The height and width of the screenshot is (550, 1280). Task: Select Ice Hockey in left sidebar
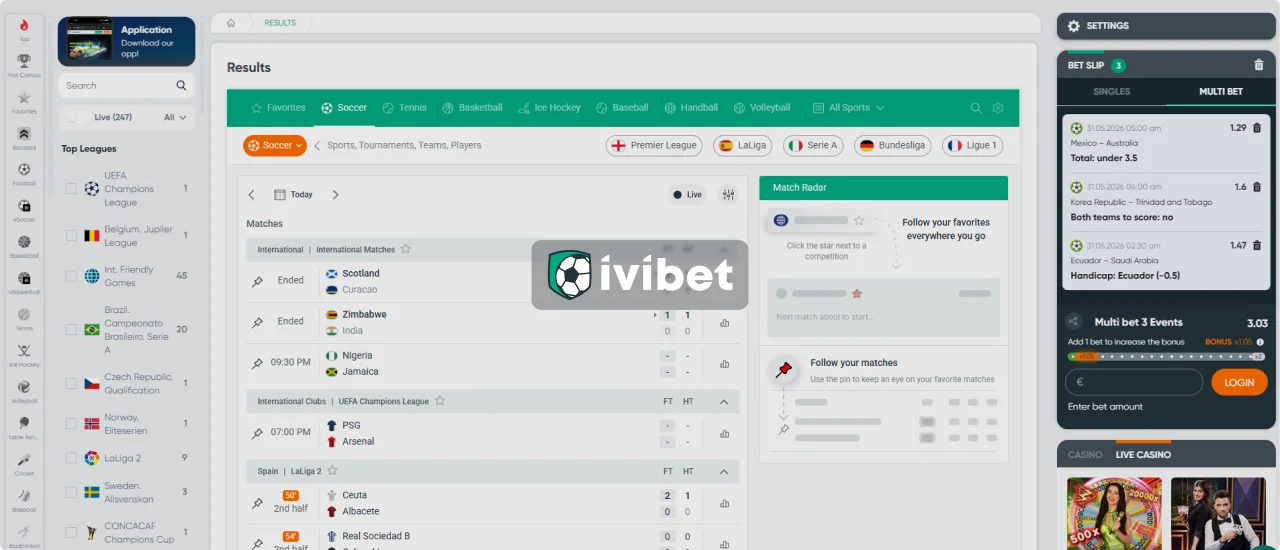(24, 355)
